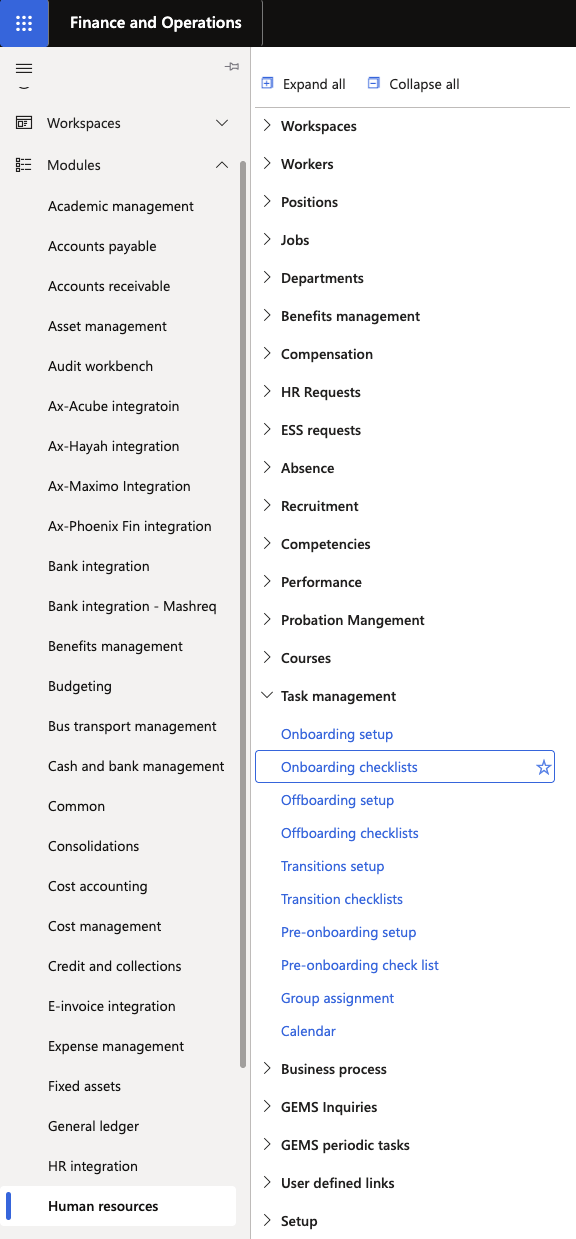Open Transitions setup link

[x=333, y=866]
